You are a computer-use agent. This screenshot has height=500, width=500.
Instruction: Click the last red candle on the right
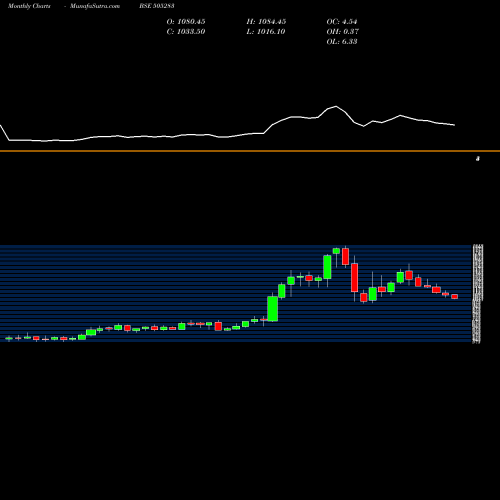pyautogui.click(x=455, y=296)
